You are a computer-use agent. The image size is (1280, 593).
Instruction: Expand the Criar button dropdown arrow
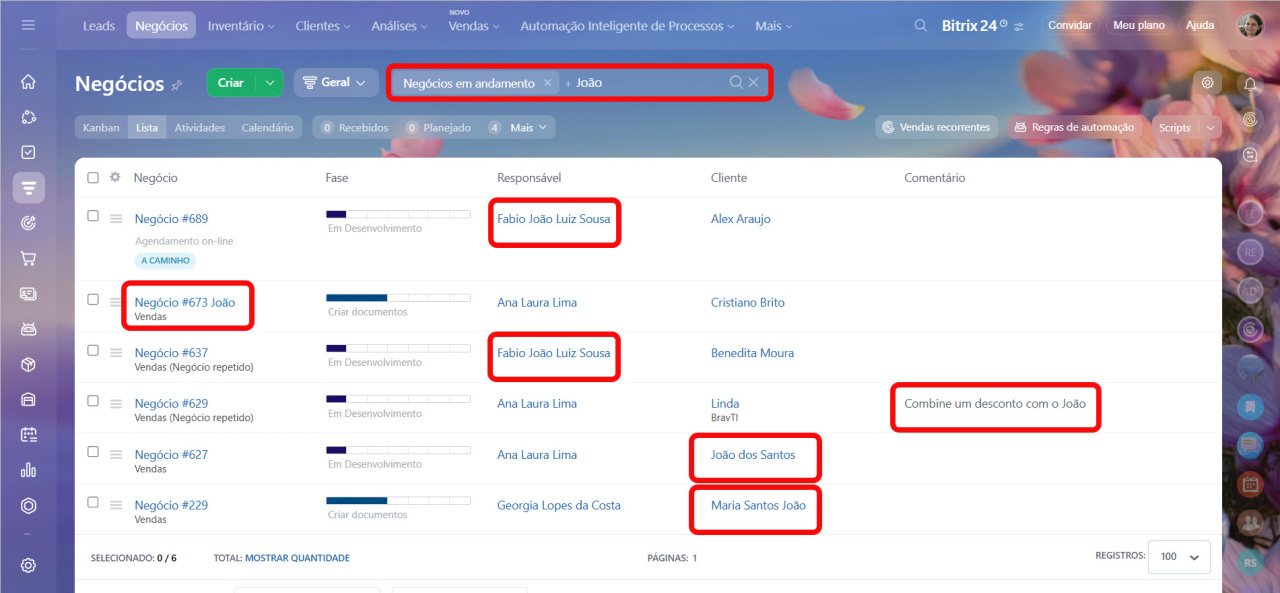[270, 83]
